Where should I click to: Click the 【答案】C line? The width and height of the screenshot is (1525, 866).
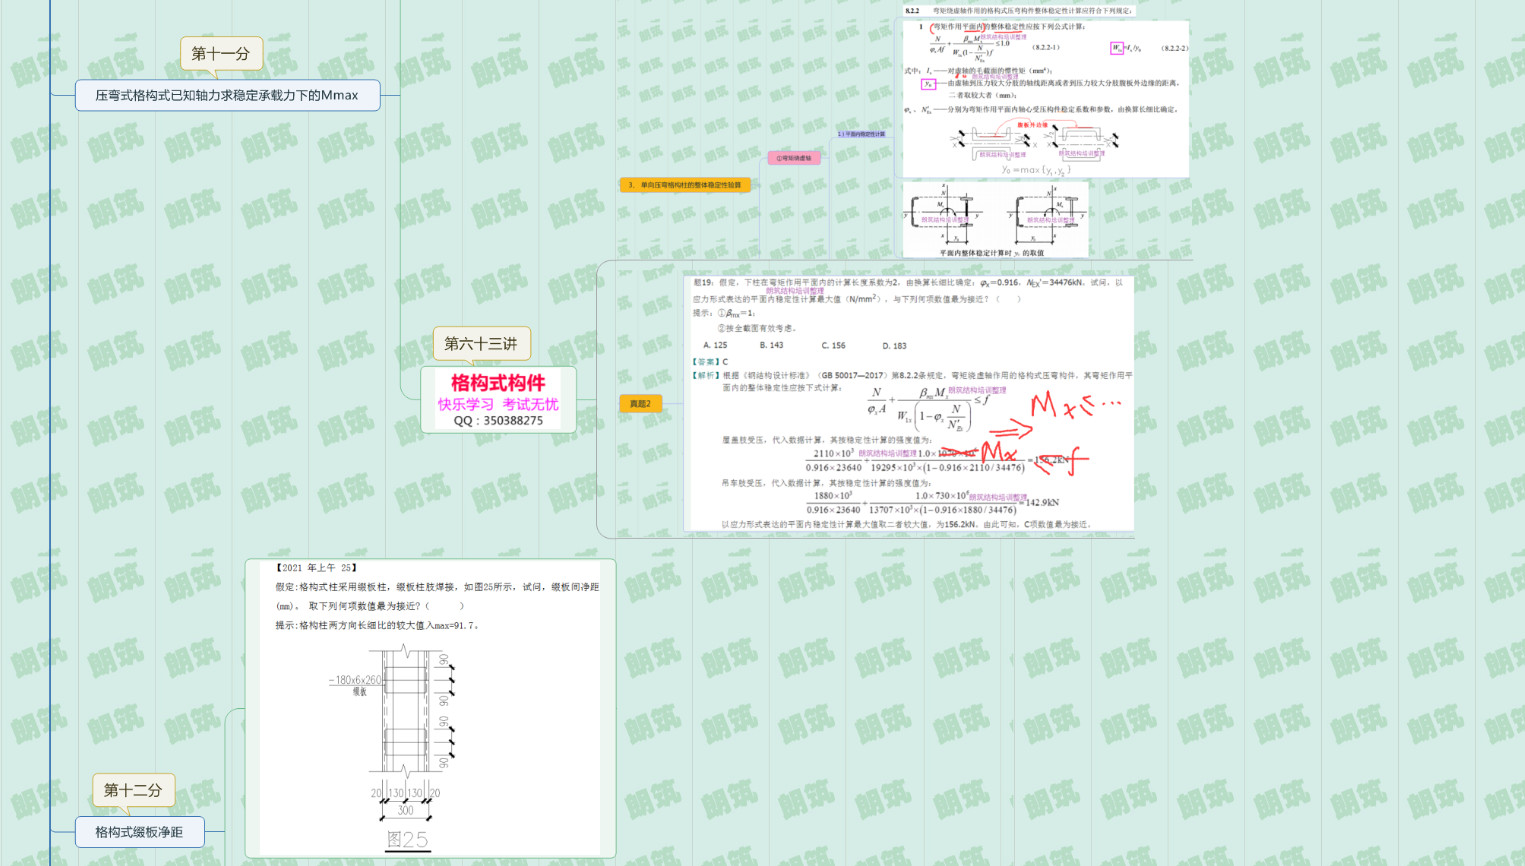[x=710, y=362]
